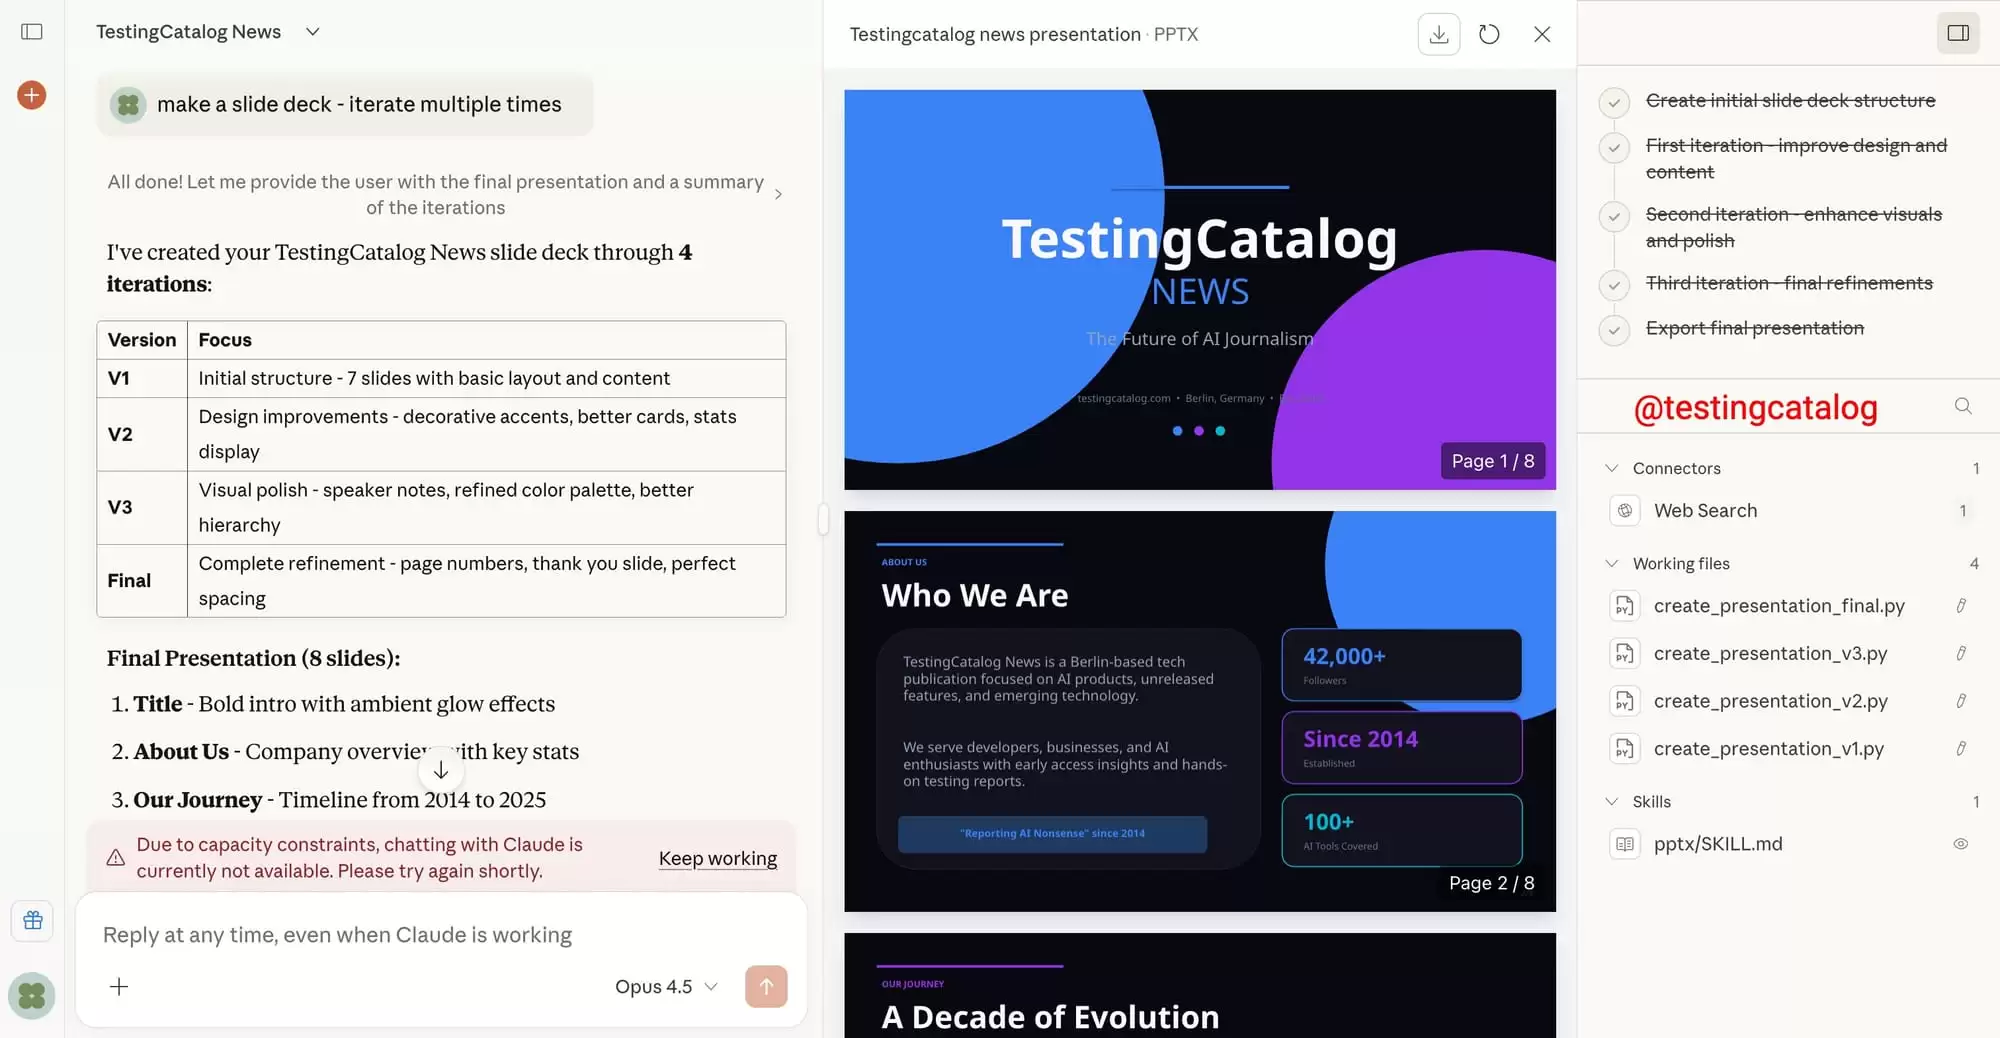Screen dimensions: 2000x1038
Task: Open the Opus 4.5 model selector
Action: (666, 987)
